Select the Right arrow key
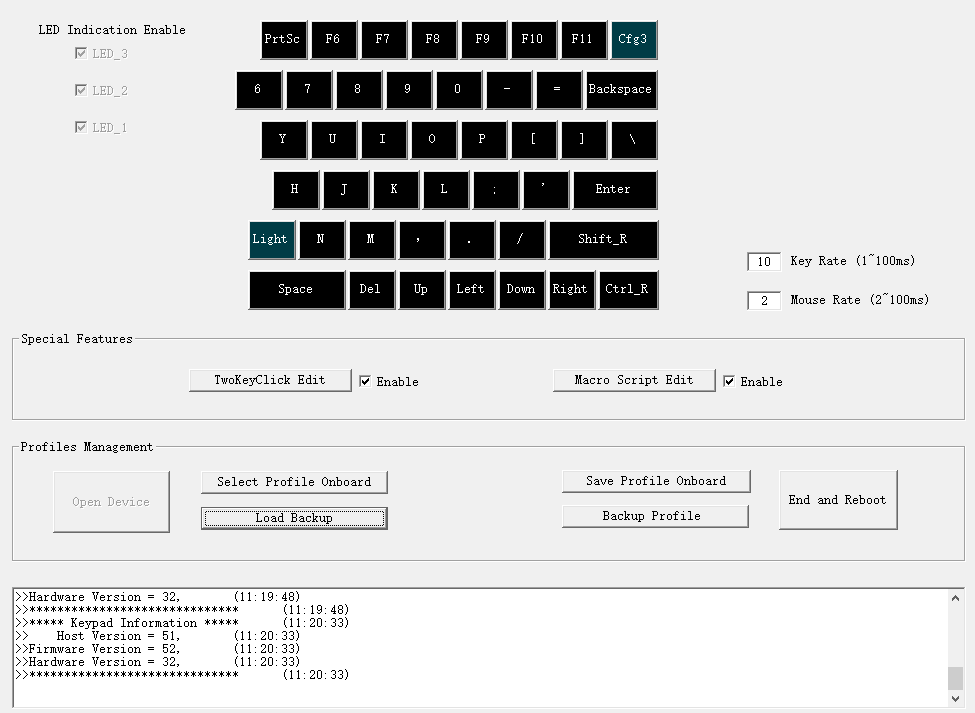975x713 pixels. 571,290
